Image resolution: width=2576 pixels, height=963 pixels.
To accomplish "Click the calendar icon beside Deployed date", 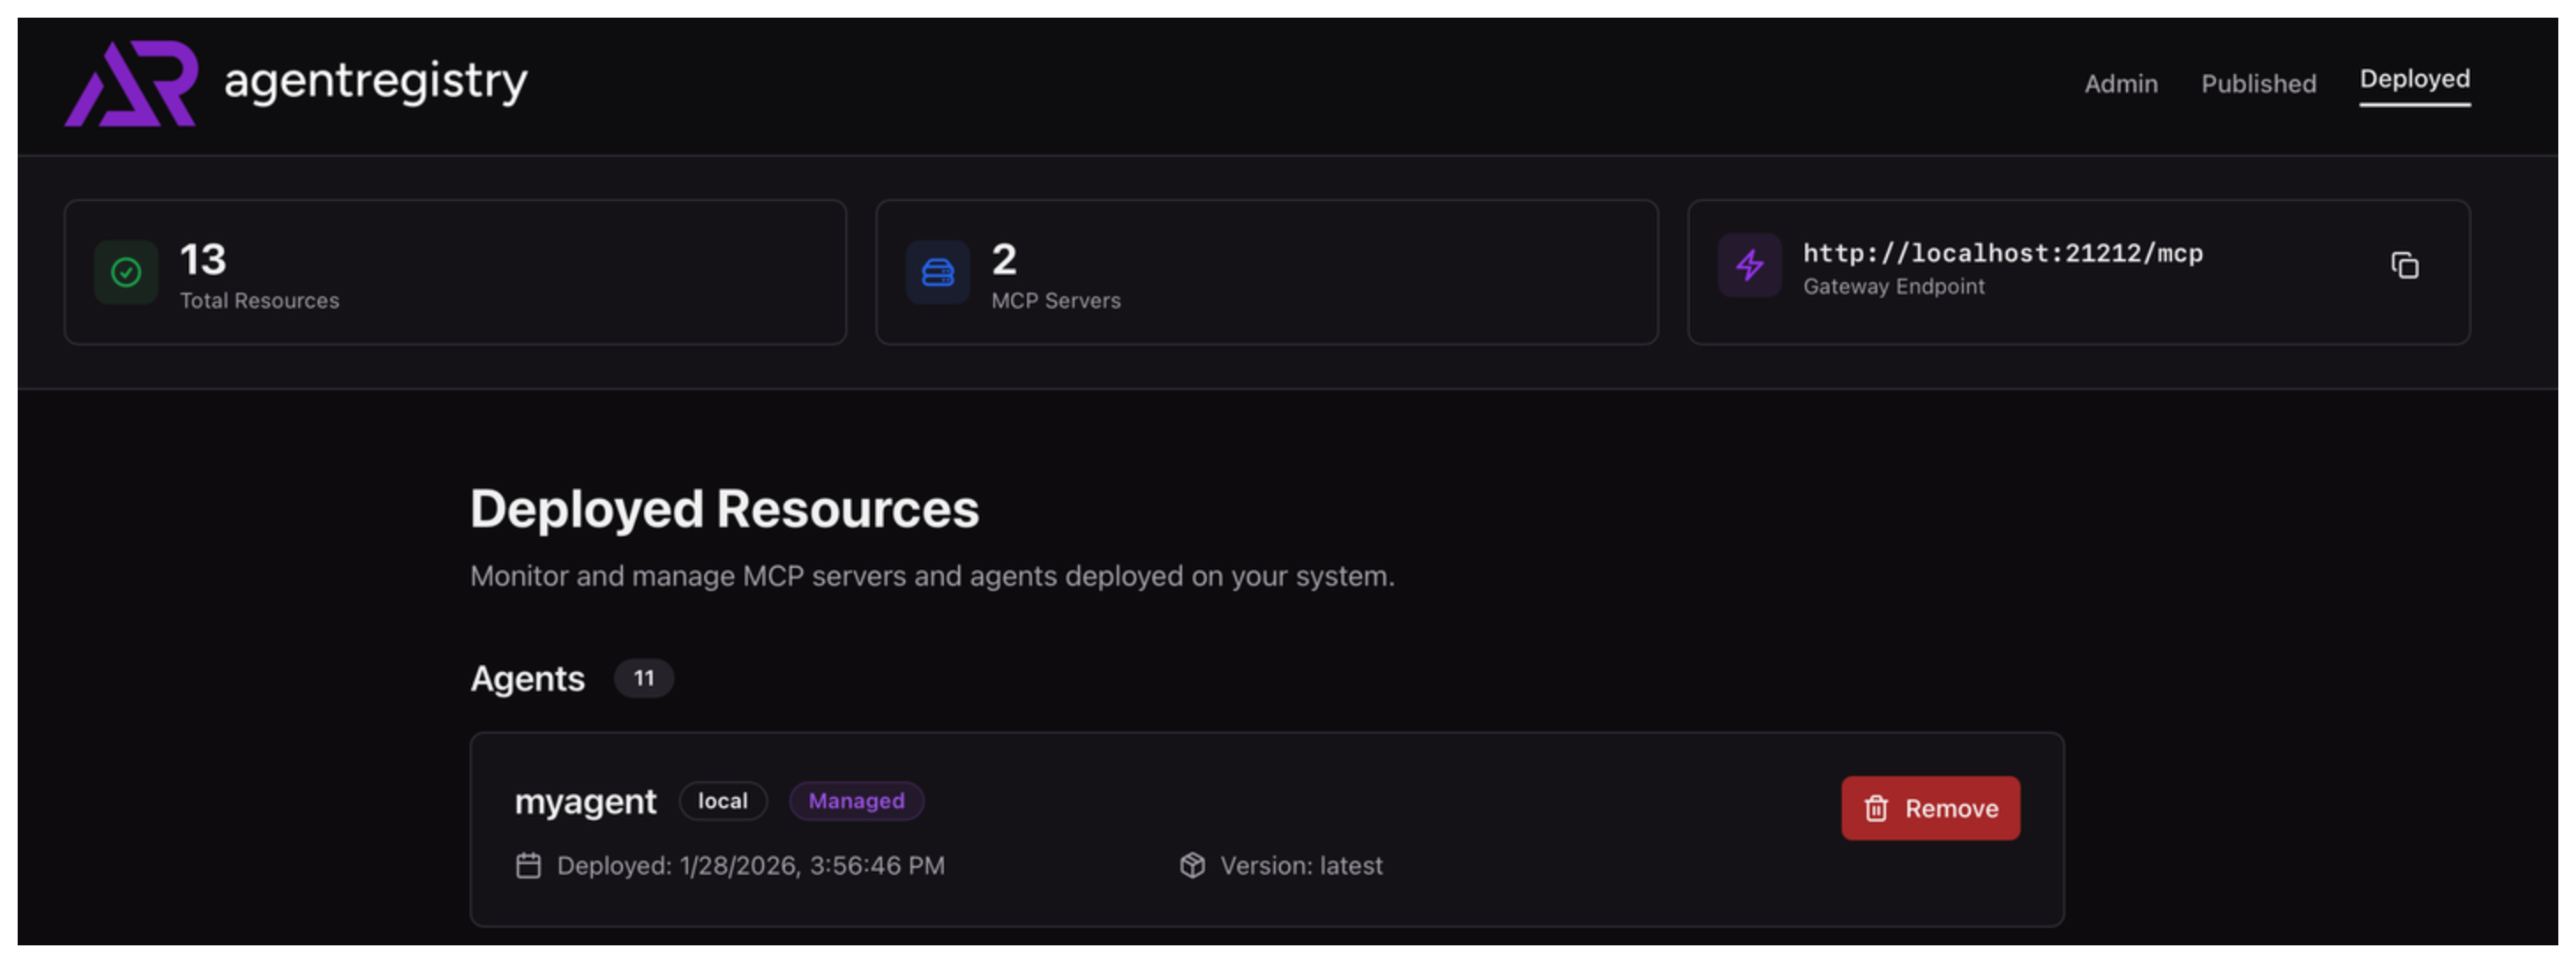I will 528,865.
